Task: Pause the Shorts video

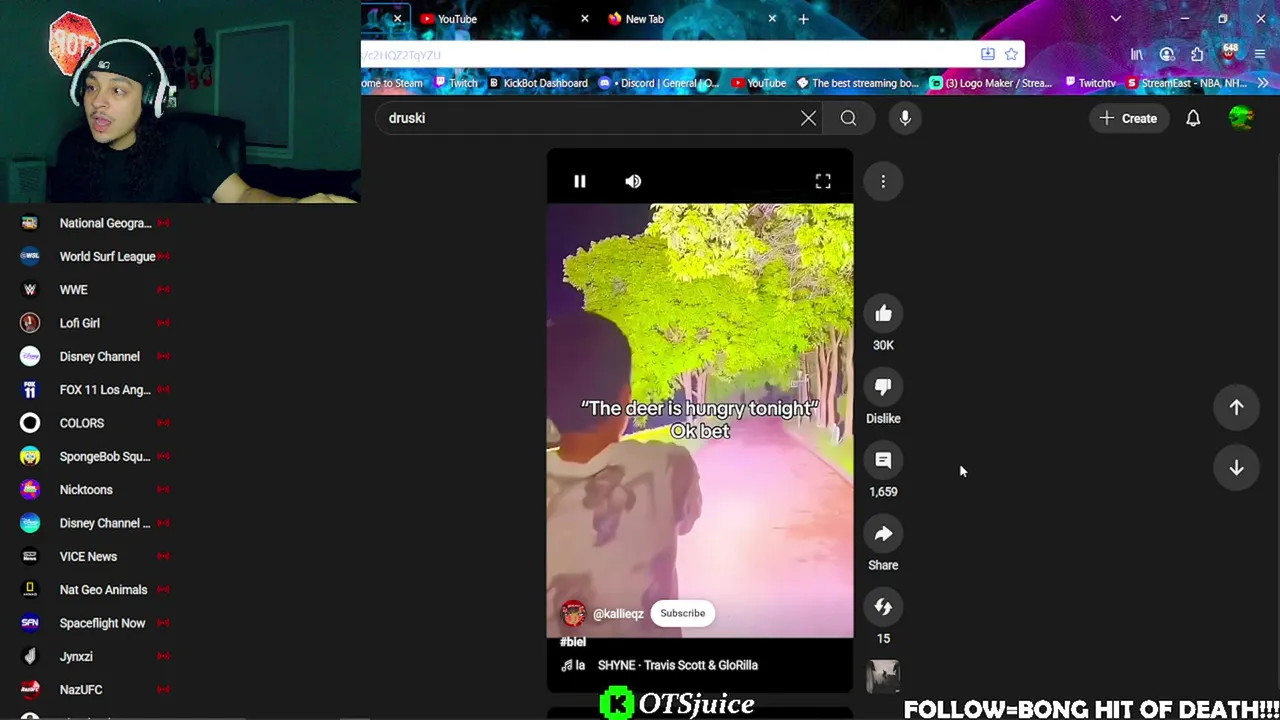Action: (x=579, y=181)
